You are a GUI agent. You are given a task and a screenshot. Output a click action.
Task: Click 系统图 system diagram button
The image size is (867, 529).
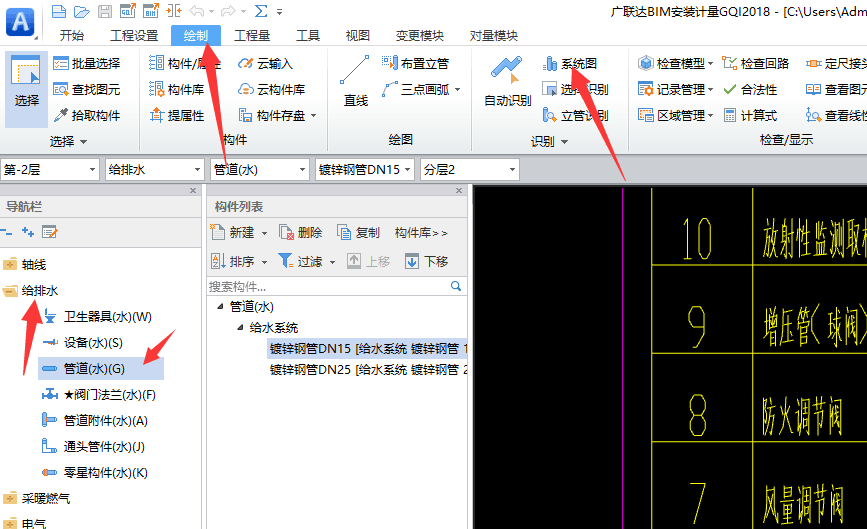(x=570, y=64)
